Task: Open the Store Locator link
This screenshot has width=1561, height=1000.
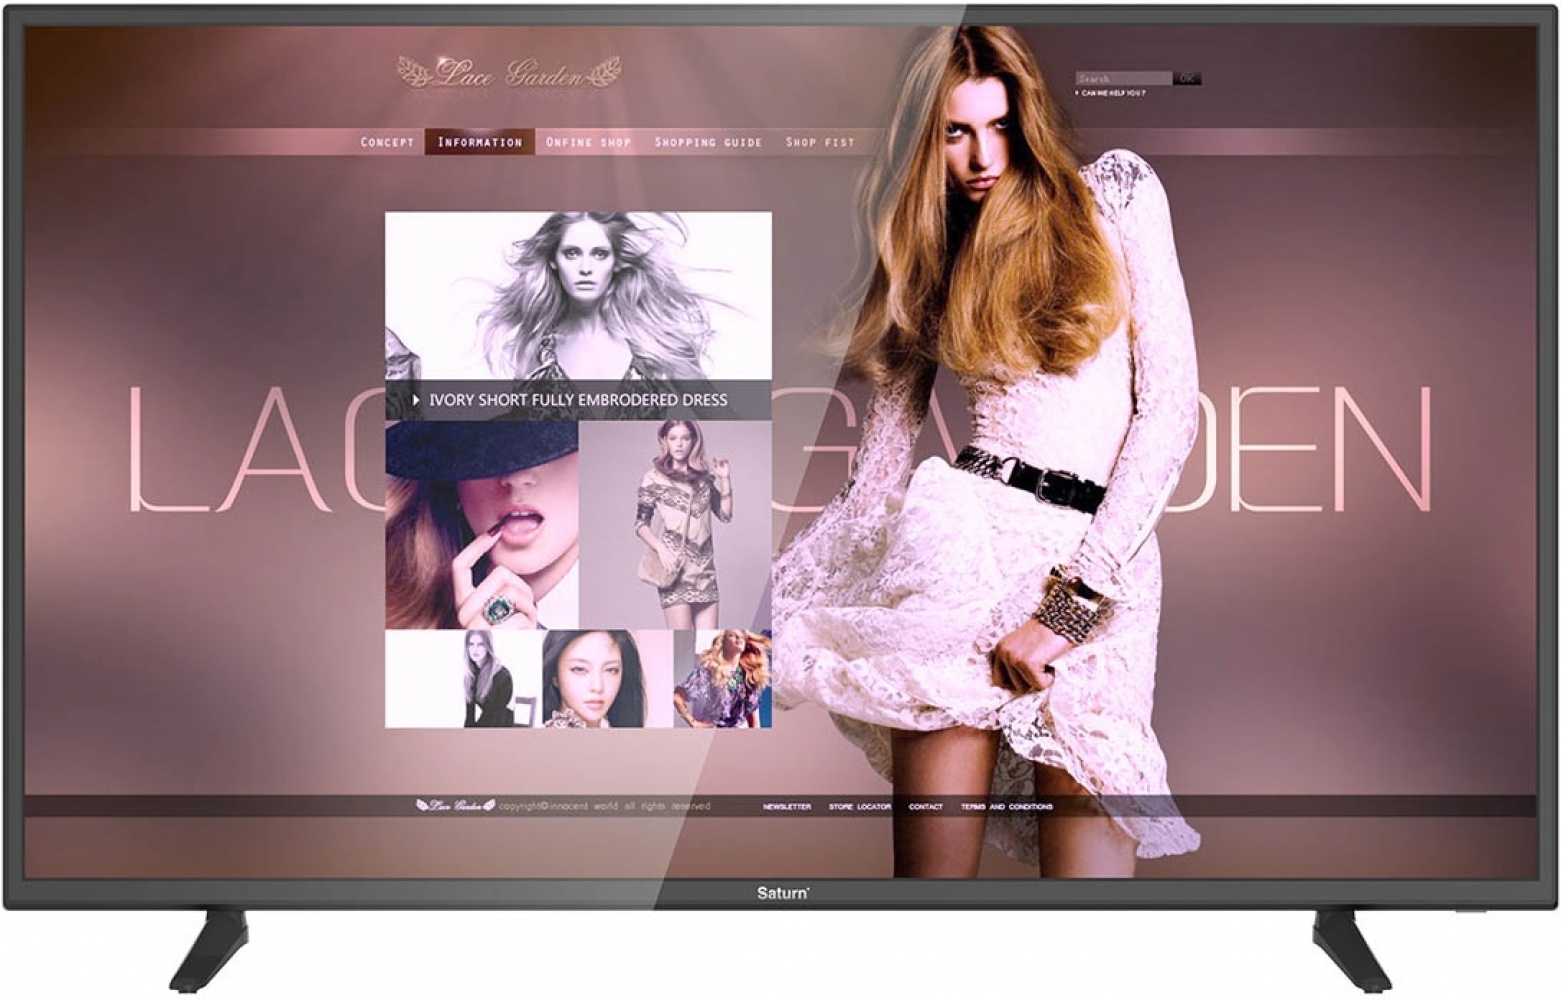Action: click(x=859, y=806)
